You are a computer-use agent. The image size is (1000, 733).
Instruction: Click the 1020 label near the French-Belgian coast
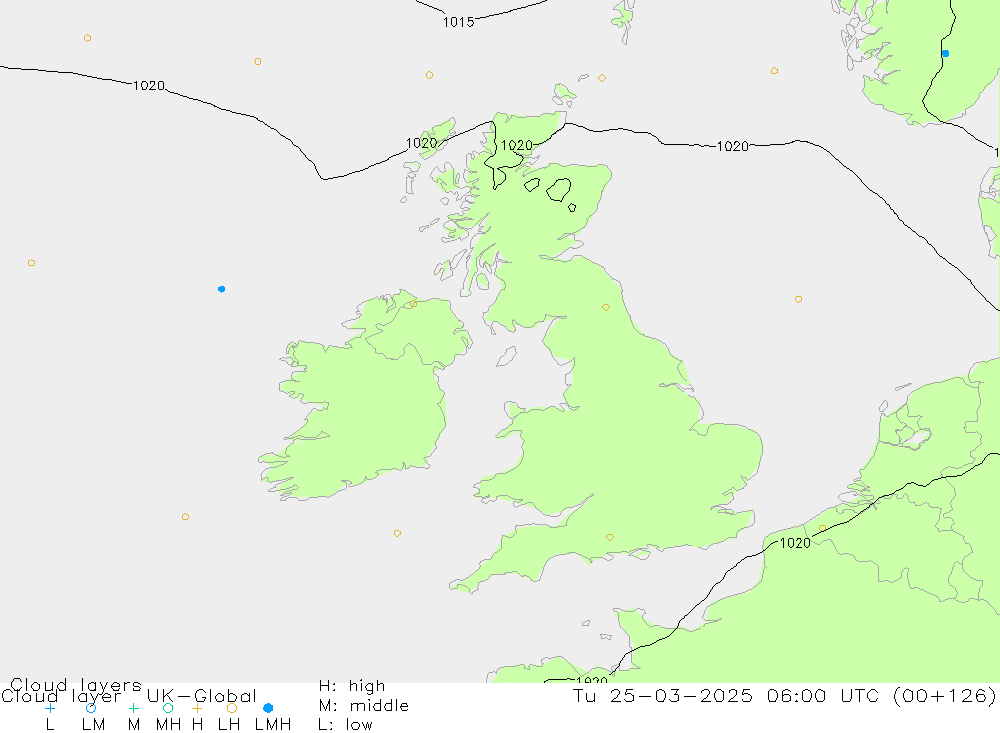[x=795, y=543]
